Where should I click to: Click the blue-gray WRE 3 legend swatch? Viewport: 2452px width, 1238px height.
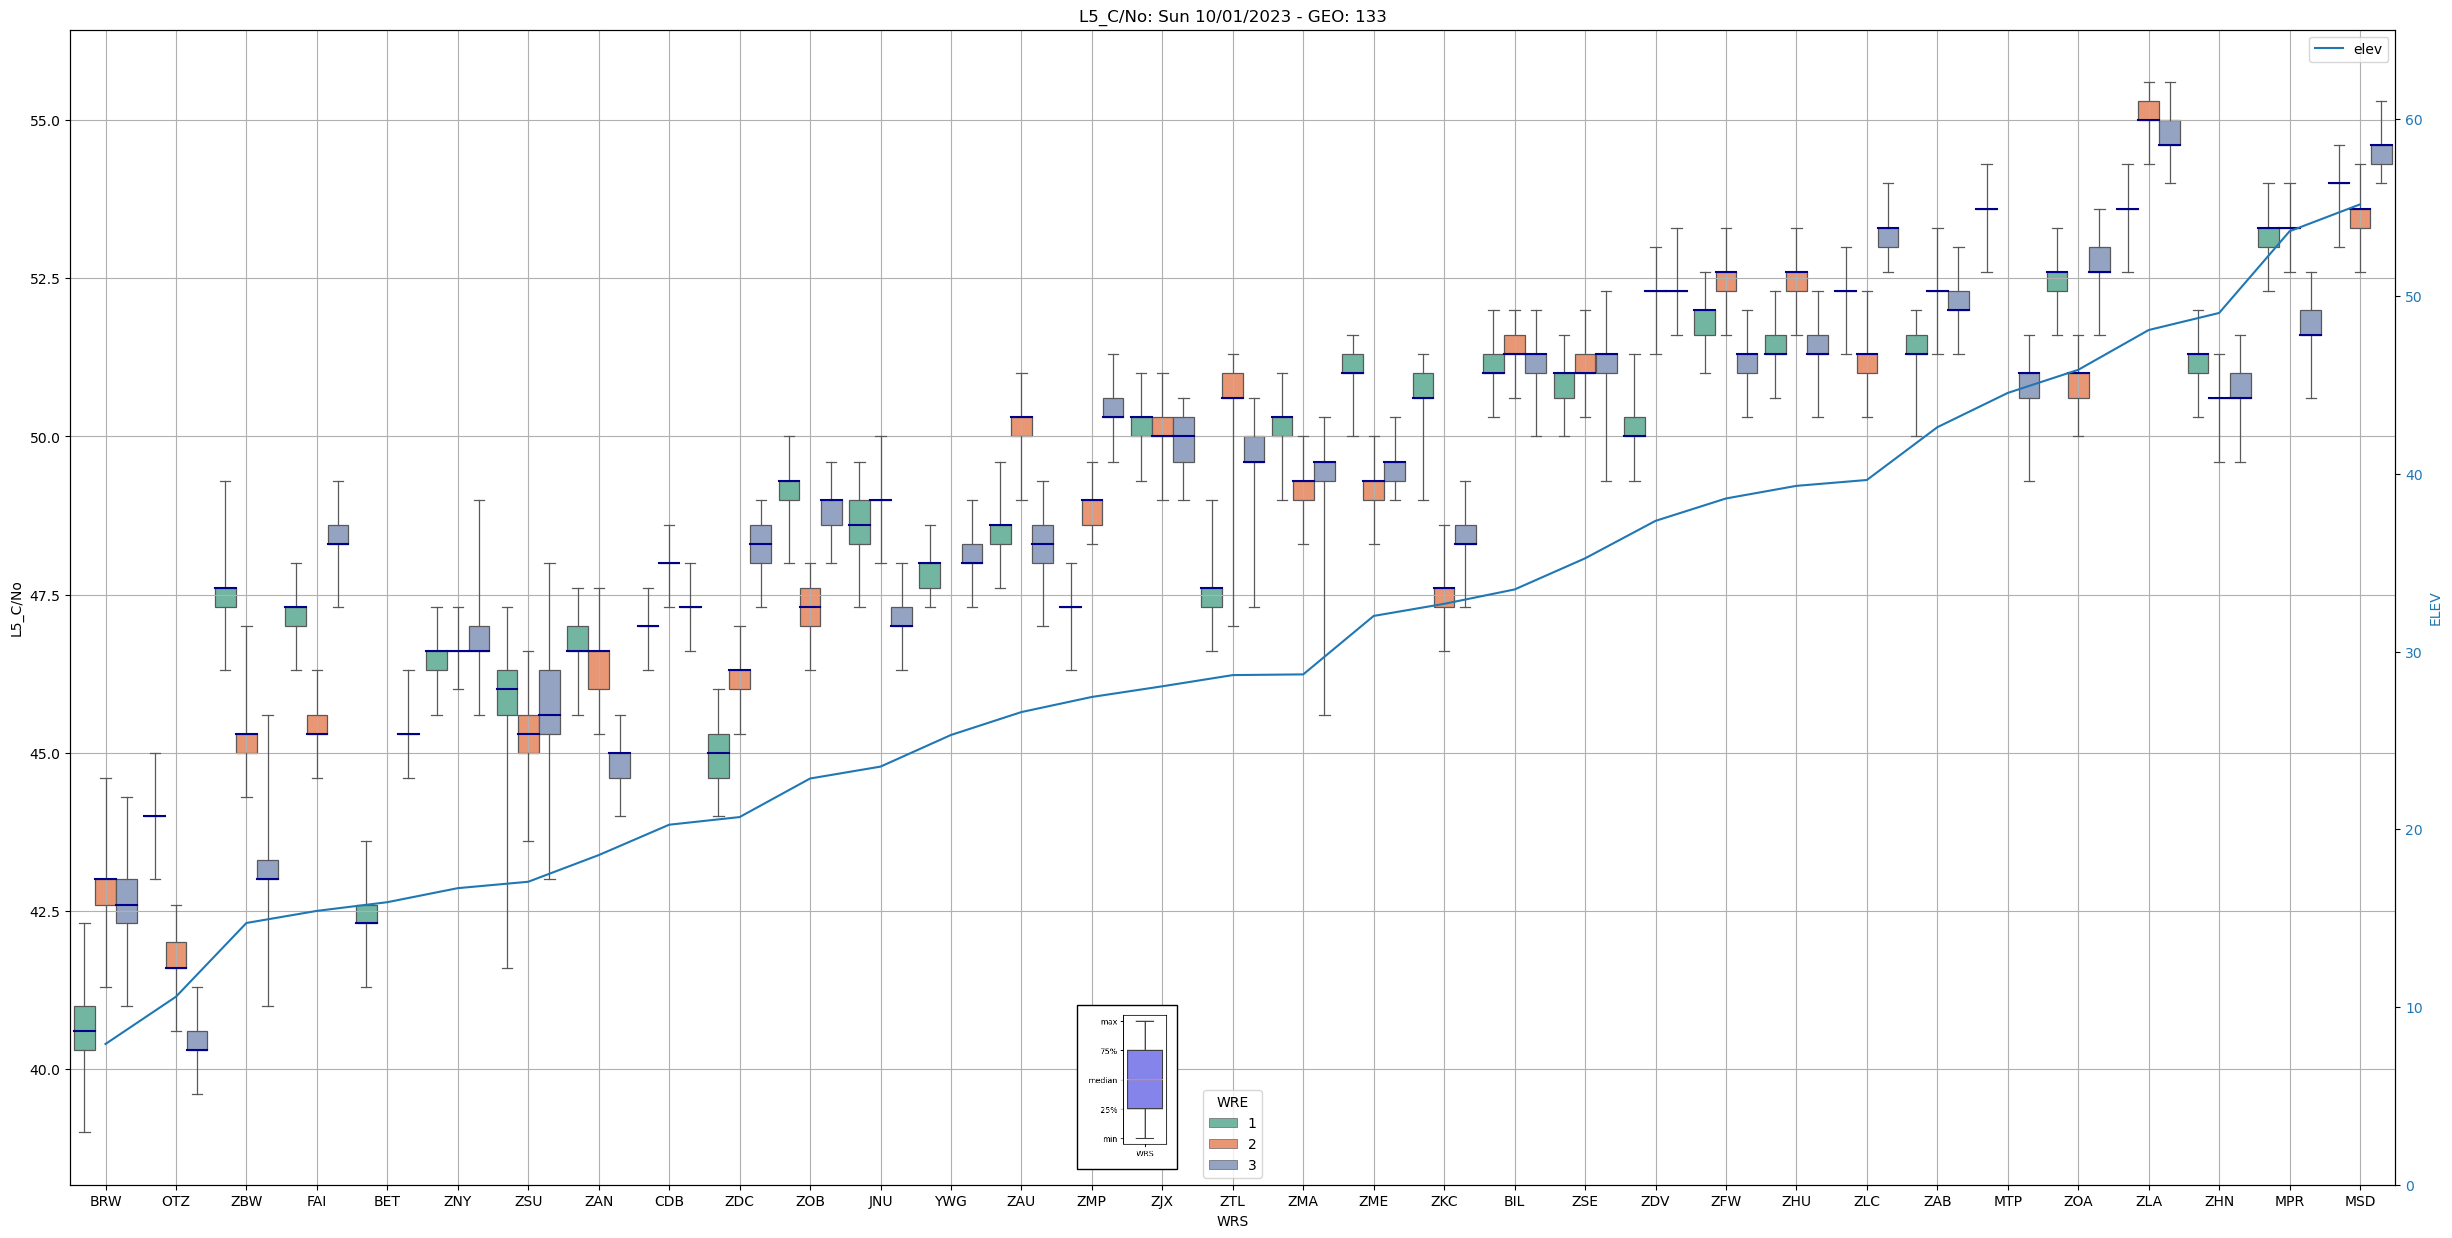(x=1223, y=1165)
